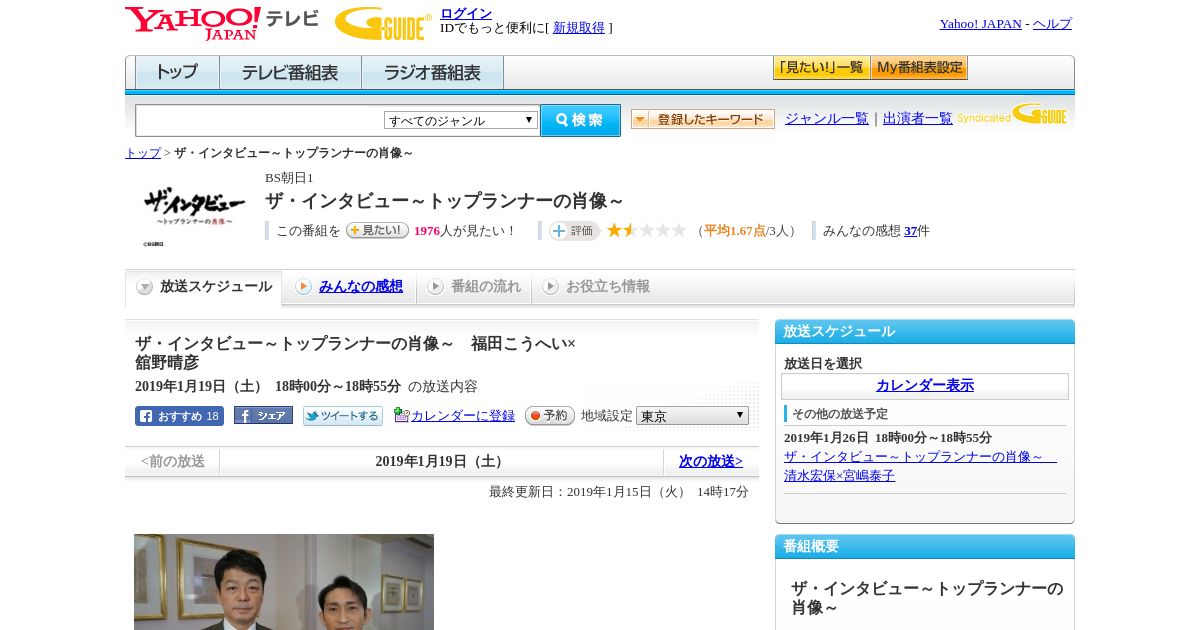
Task: Select the お役立ち情報 tab
Action: [x=596, y=287]
